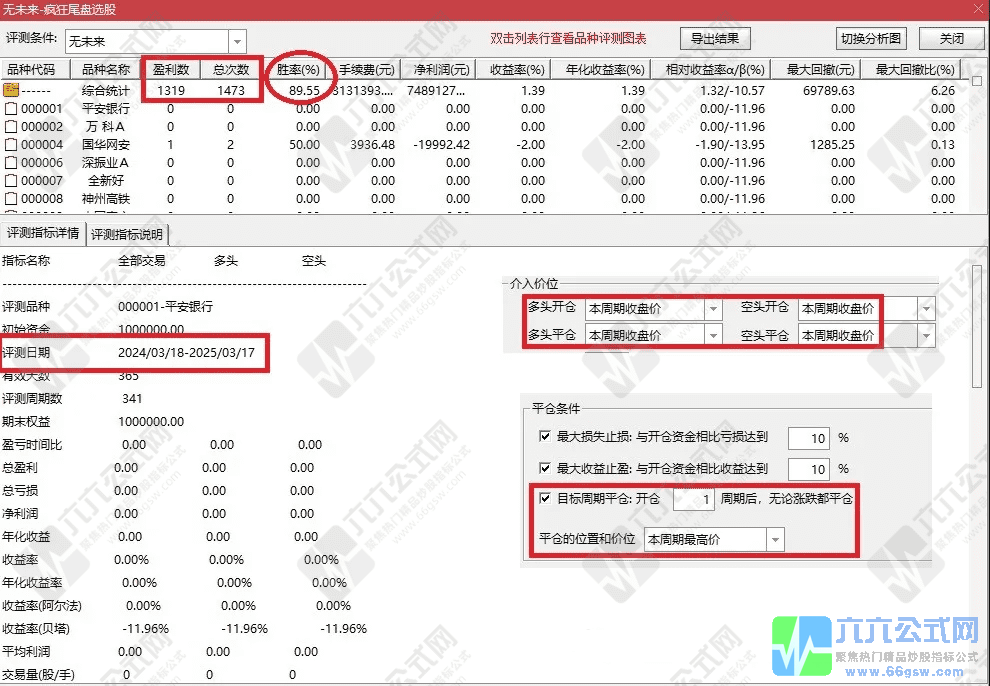Click the 胜率(%) column header

pyautogui.click(x=297, y=70)
